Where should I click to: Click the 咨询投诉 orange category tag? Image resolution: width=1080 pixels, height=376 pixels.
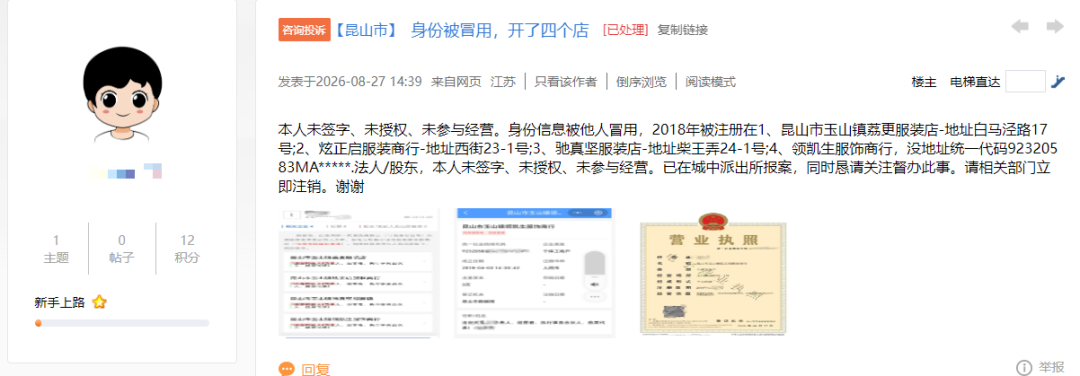pyautogui.click(x=305, y=30)
